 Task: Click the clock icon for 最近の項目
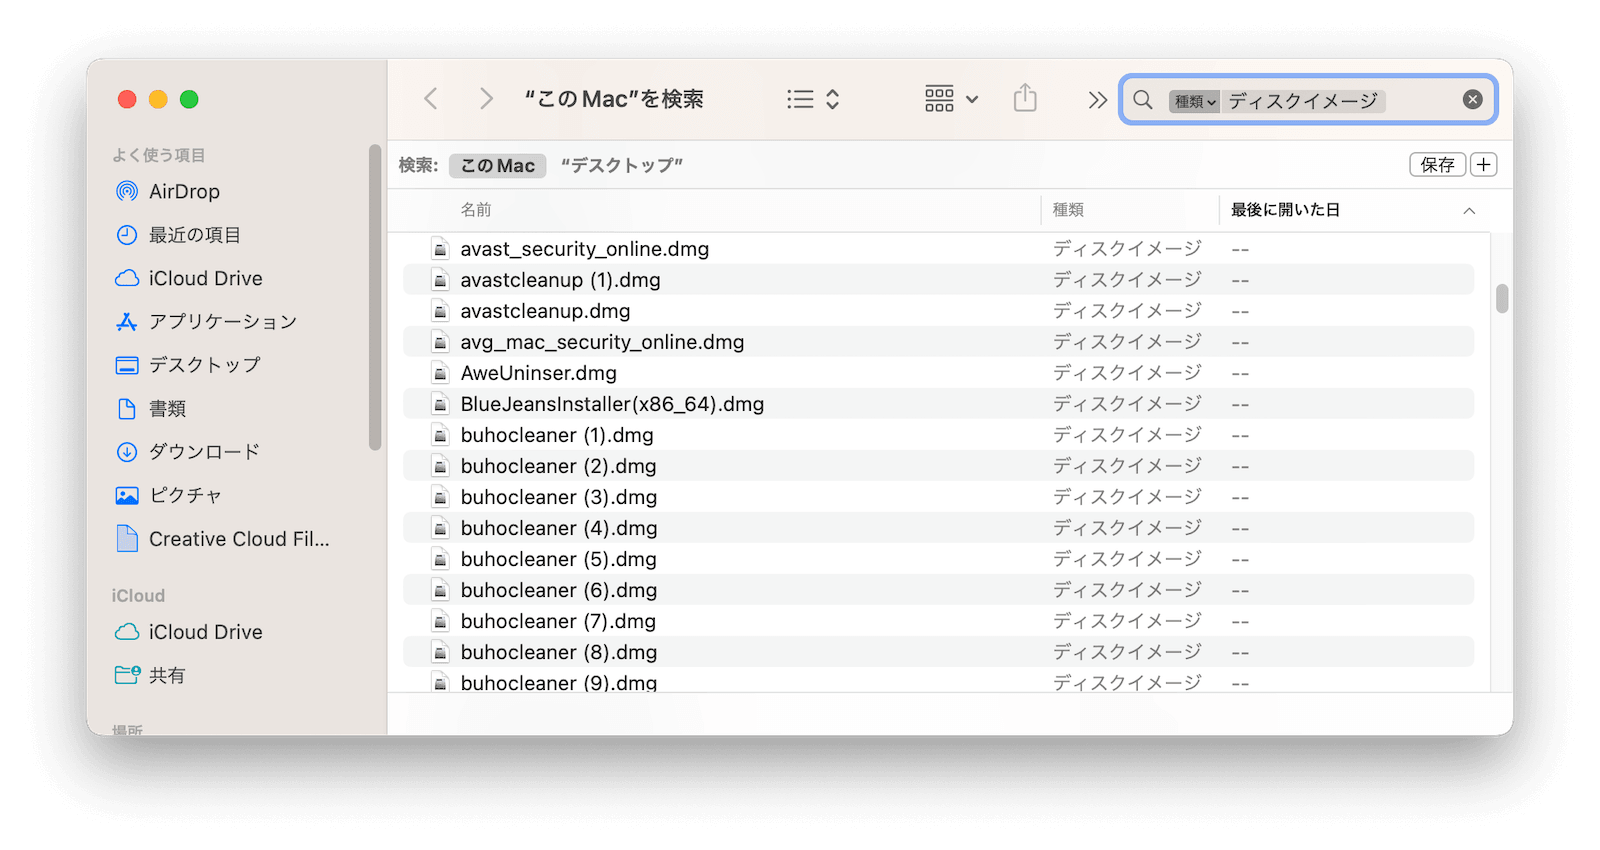pyautogui.click(x=127, y=235)
